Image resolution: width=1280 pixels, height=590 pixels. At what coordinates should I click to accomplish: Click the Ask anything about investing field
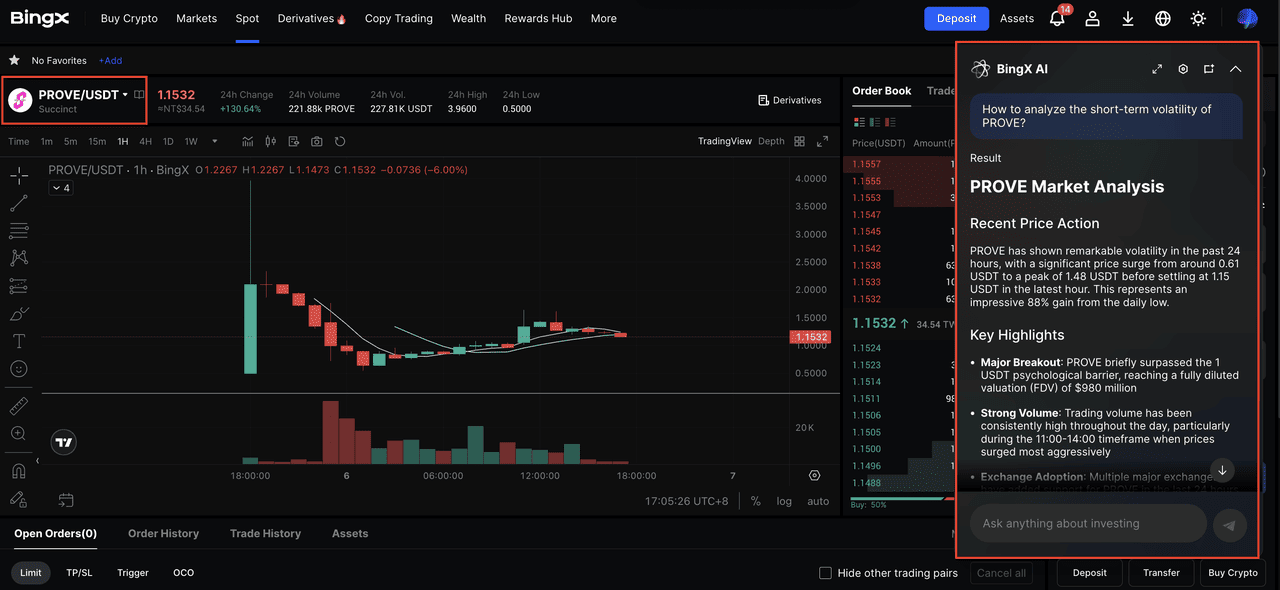click(1087, 523)
